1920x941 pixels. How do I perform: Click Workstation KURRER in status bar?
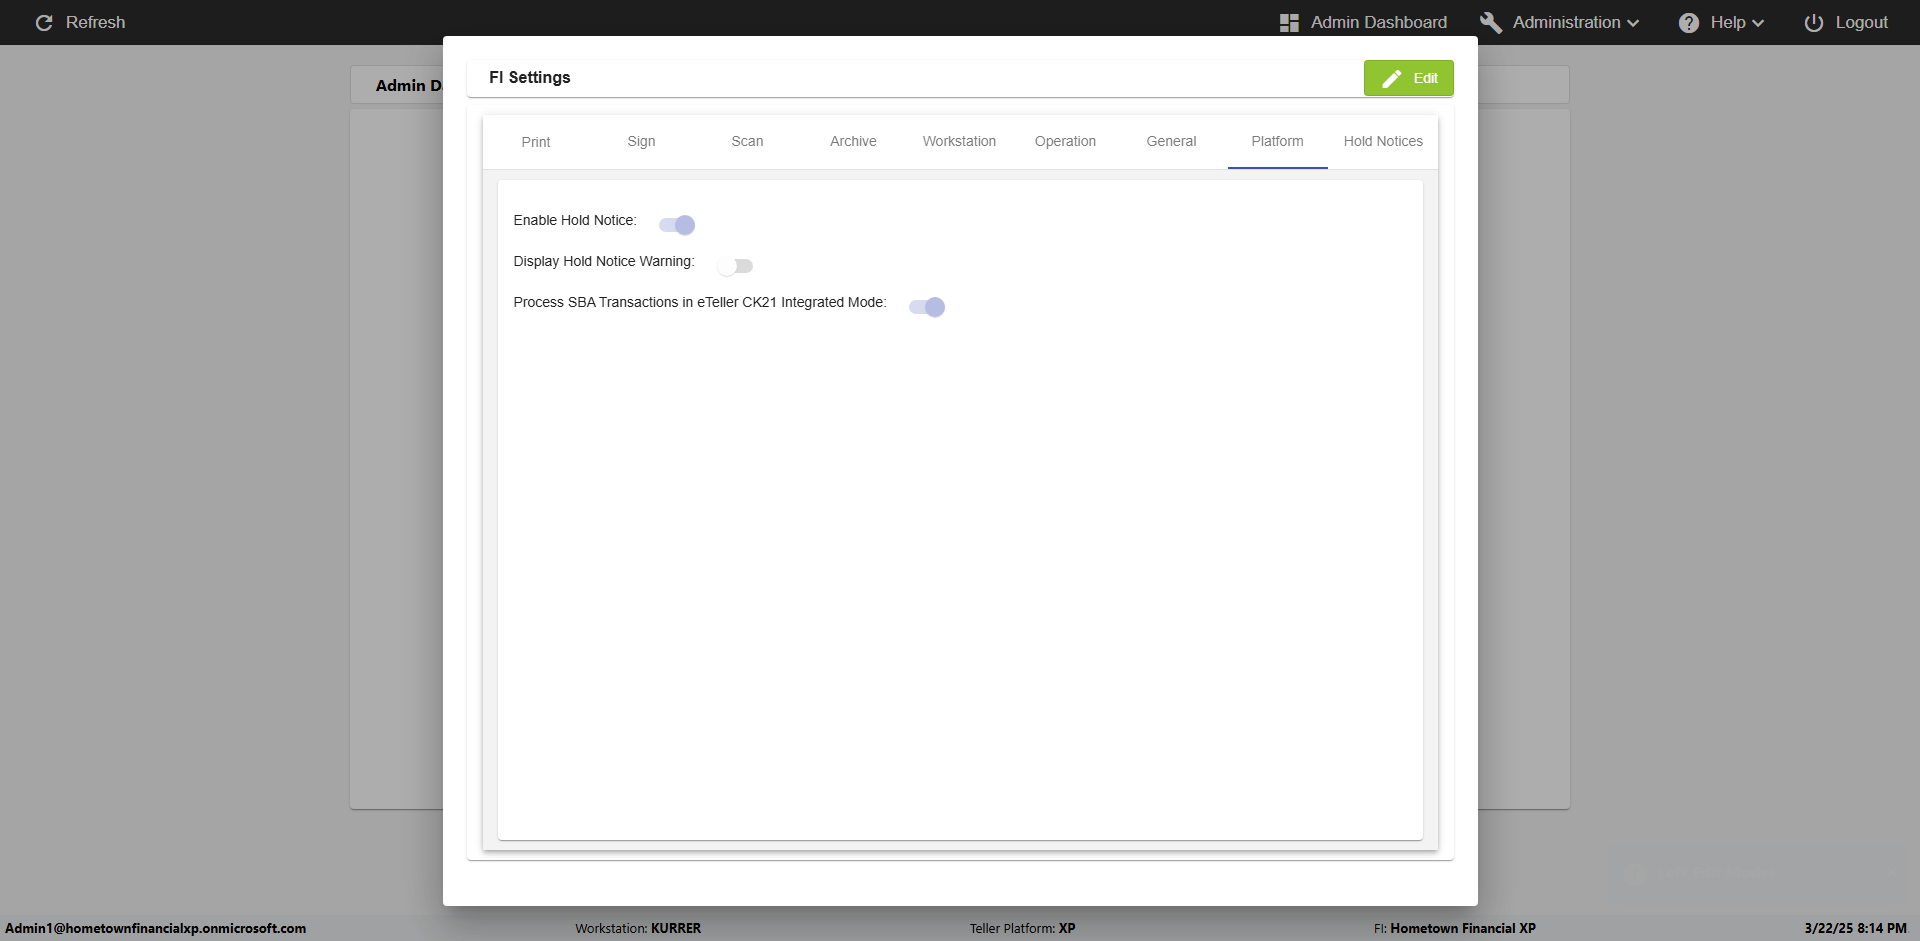tap(638, 928)
